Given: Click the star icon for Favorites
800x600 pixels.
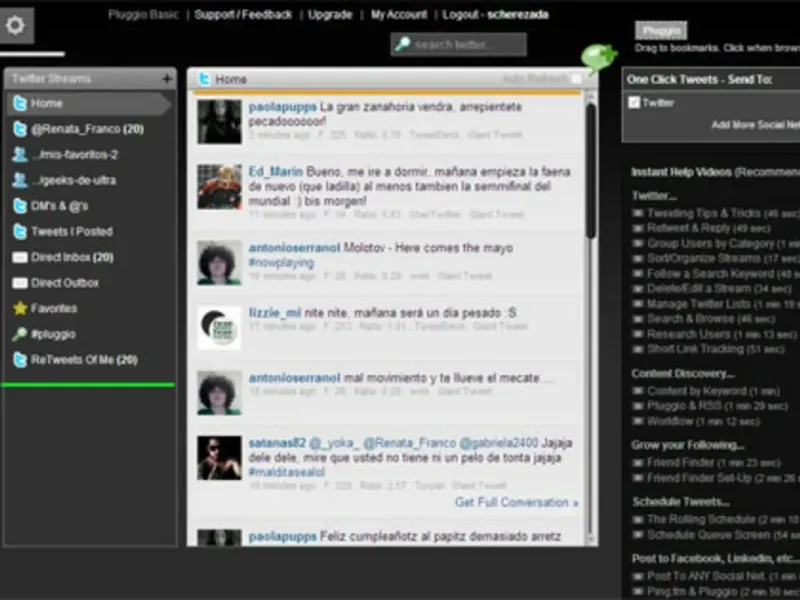Looking at the screenshot, I should pyautogui.click(x=20, y=308).
